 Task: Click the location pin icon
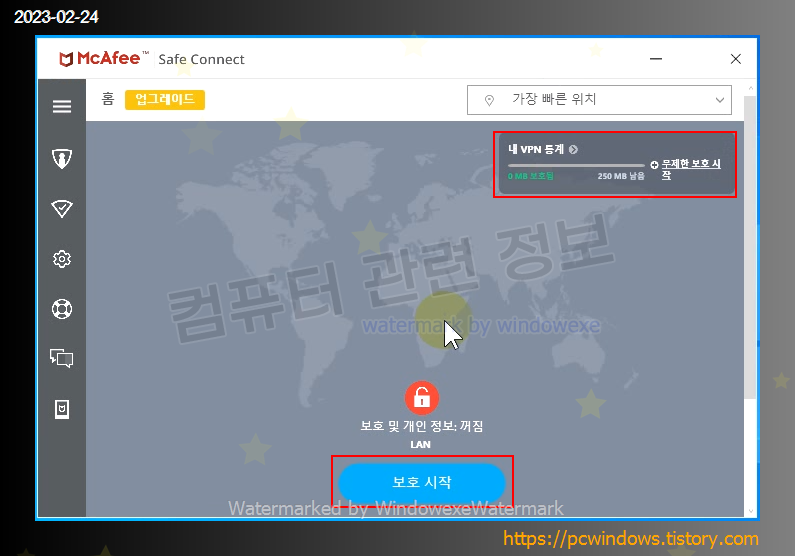point(489,100)
